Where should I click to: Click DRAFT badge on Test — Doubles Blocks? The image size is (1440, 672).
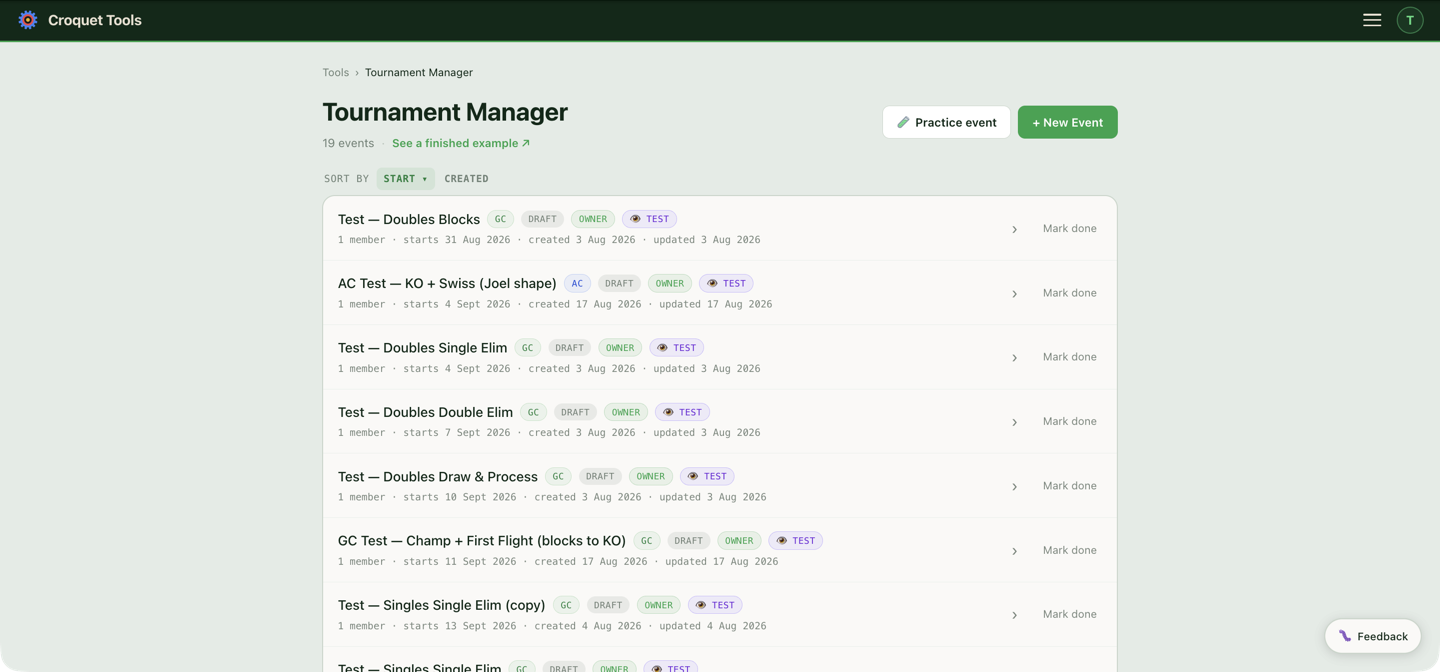coord(542,219)
